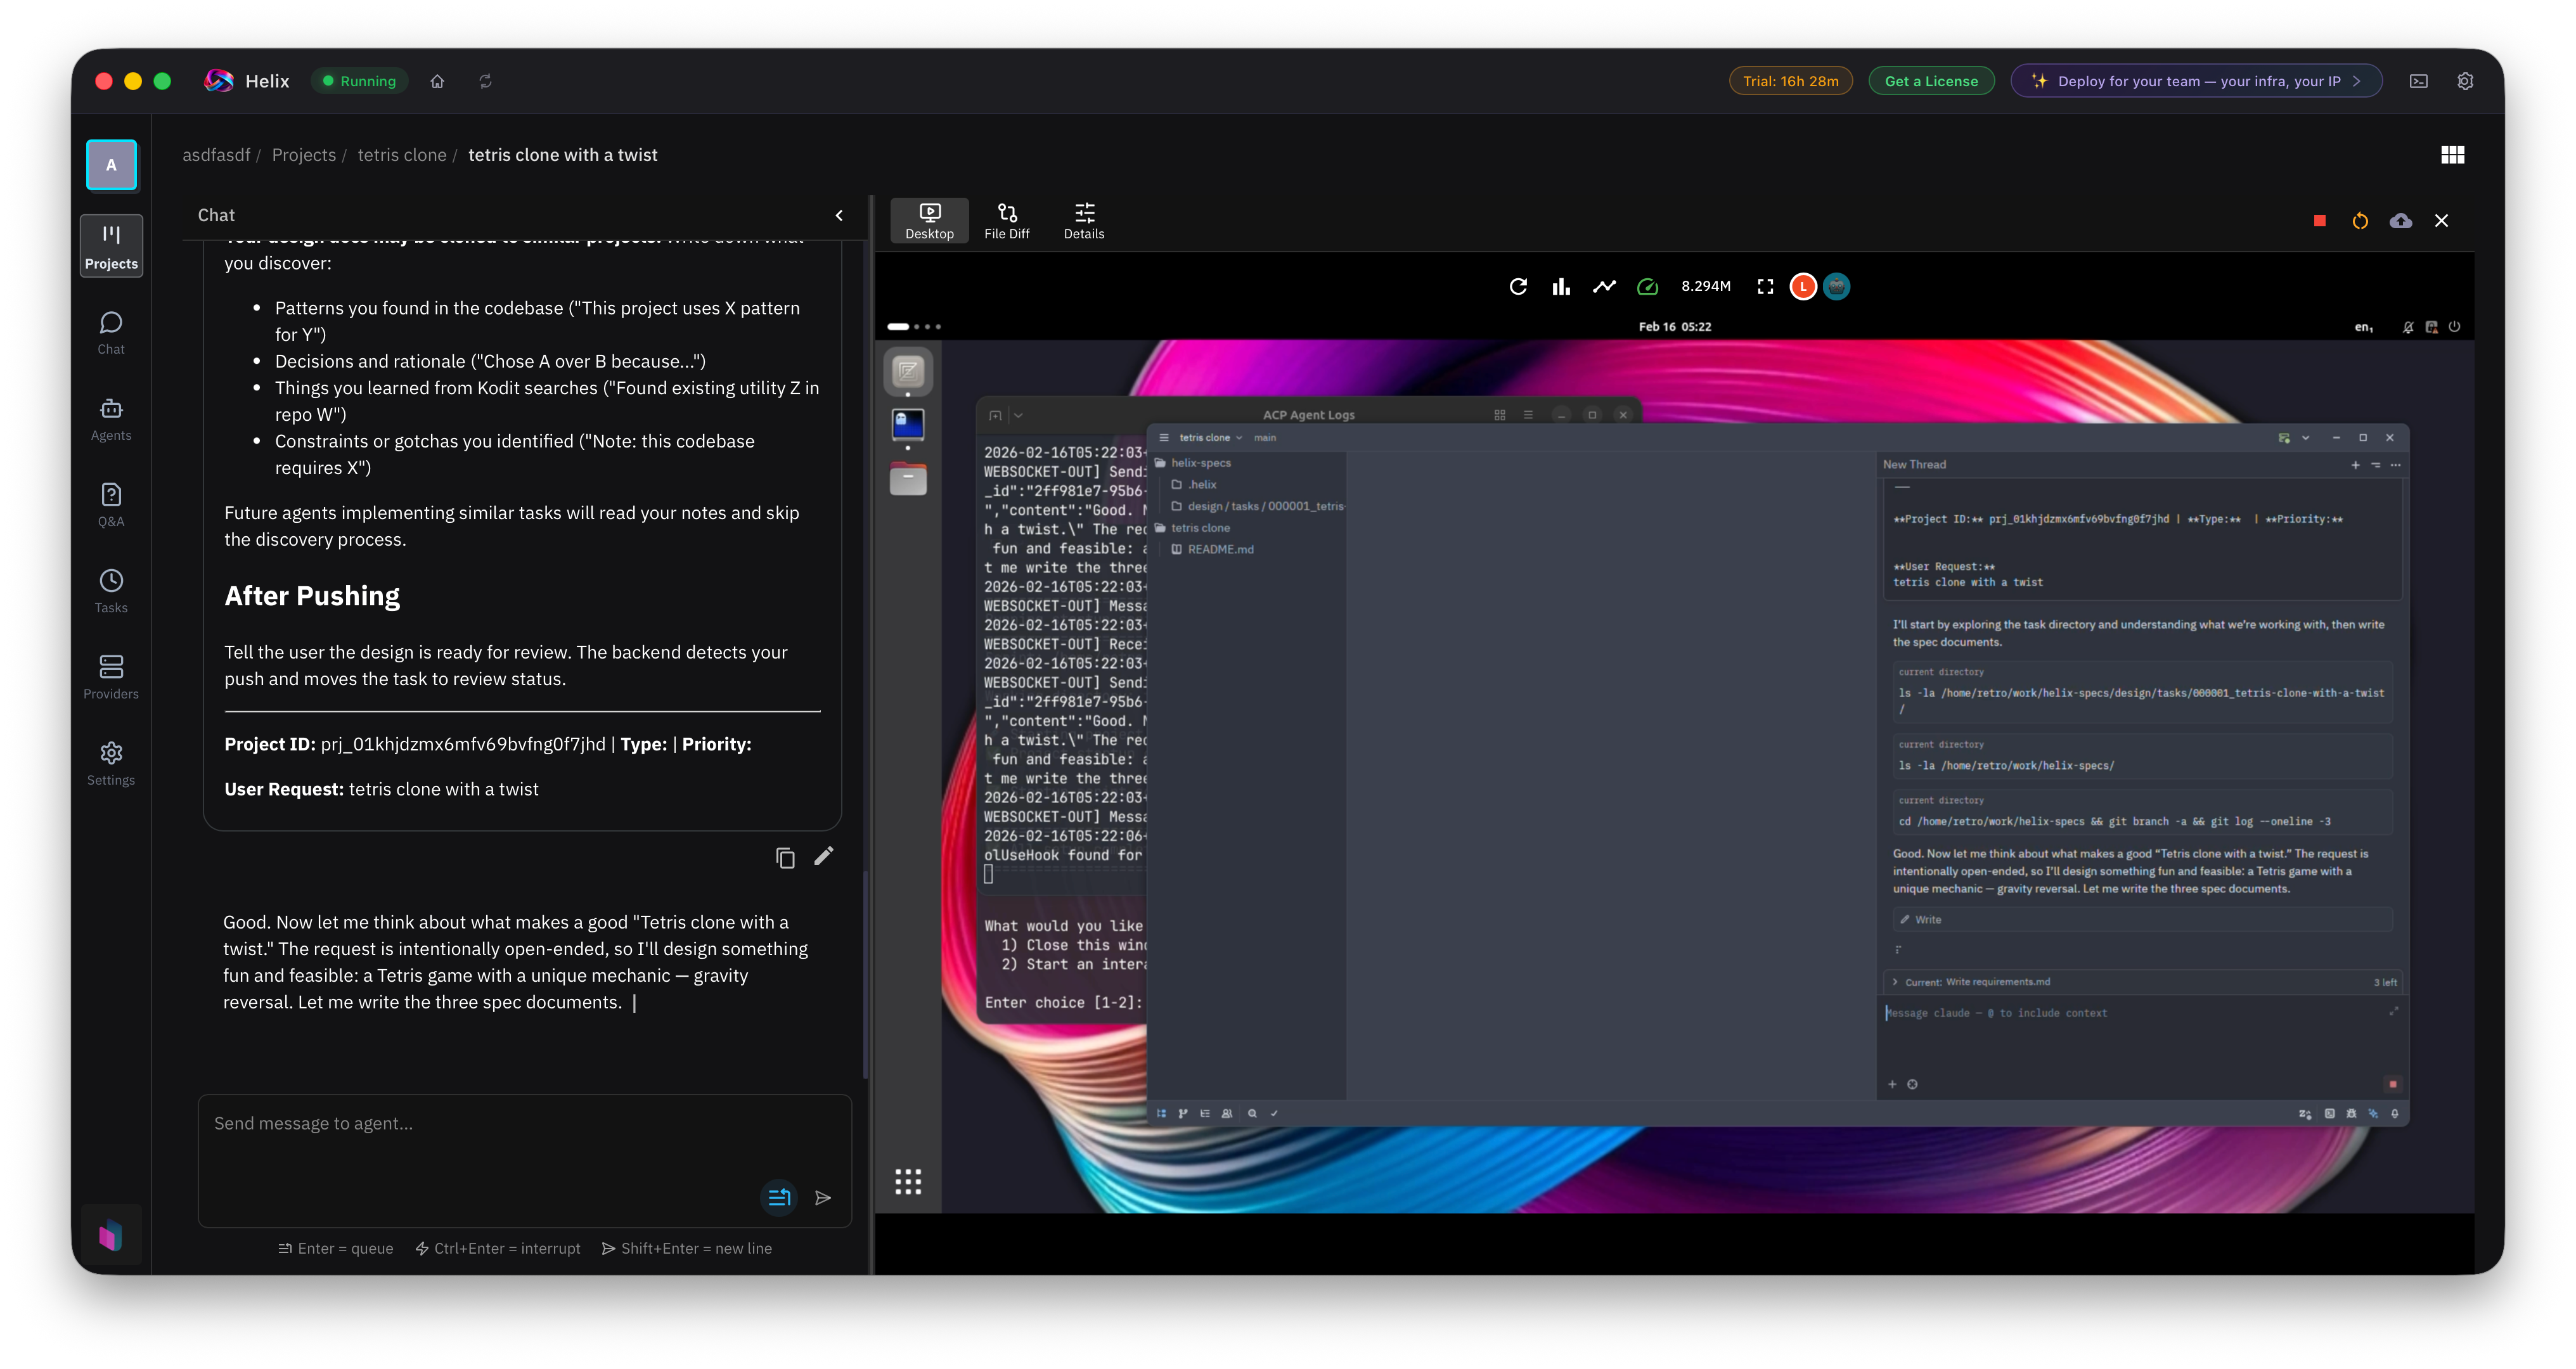Toggle queue mode button in message box
The image size is (2576, 1369).
pyautogui.click(x=778, y=1197)
